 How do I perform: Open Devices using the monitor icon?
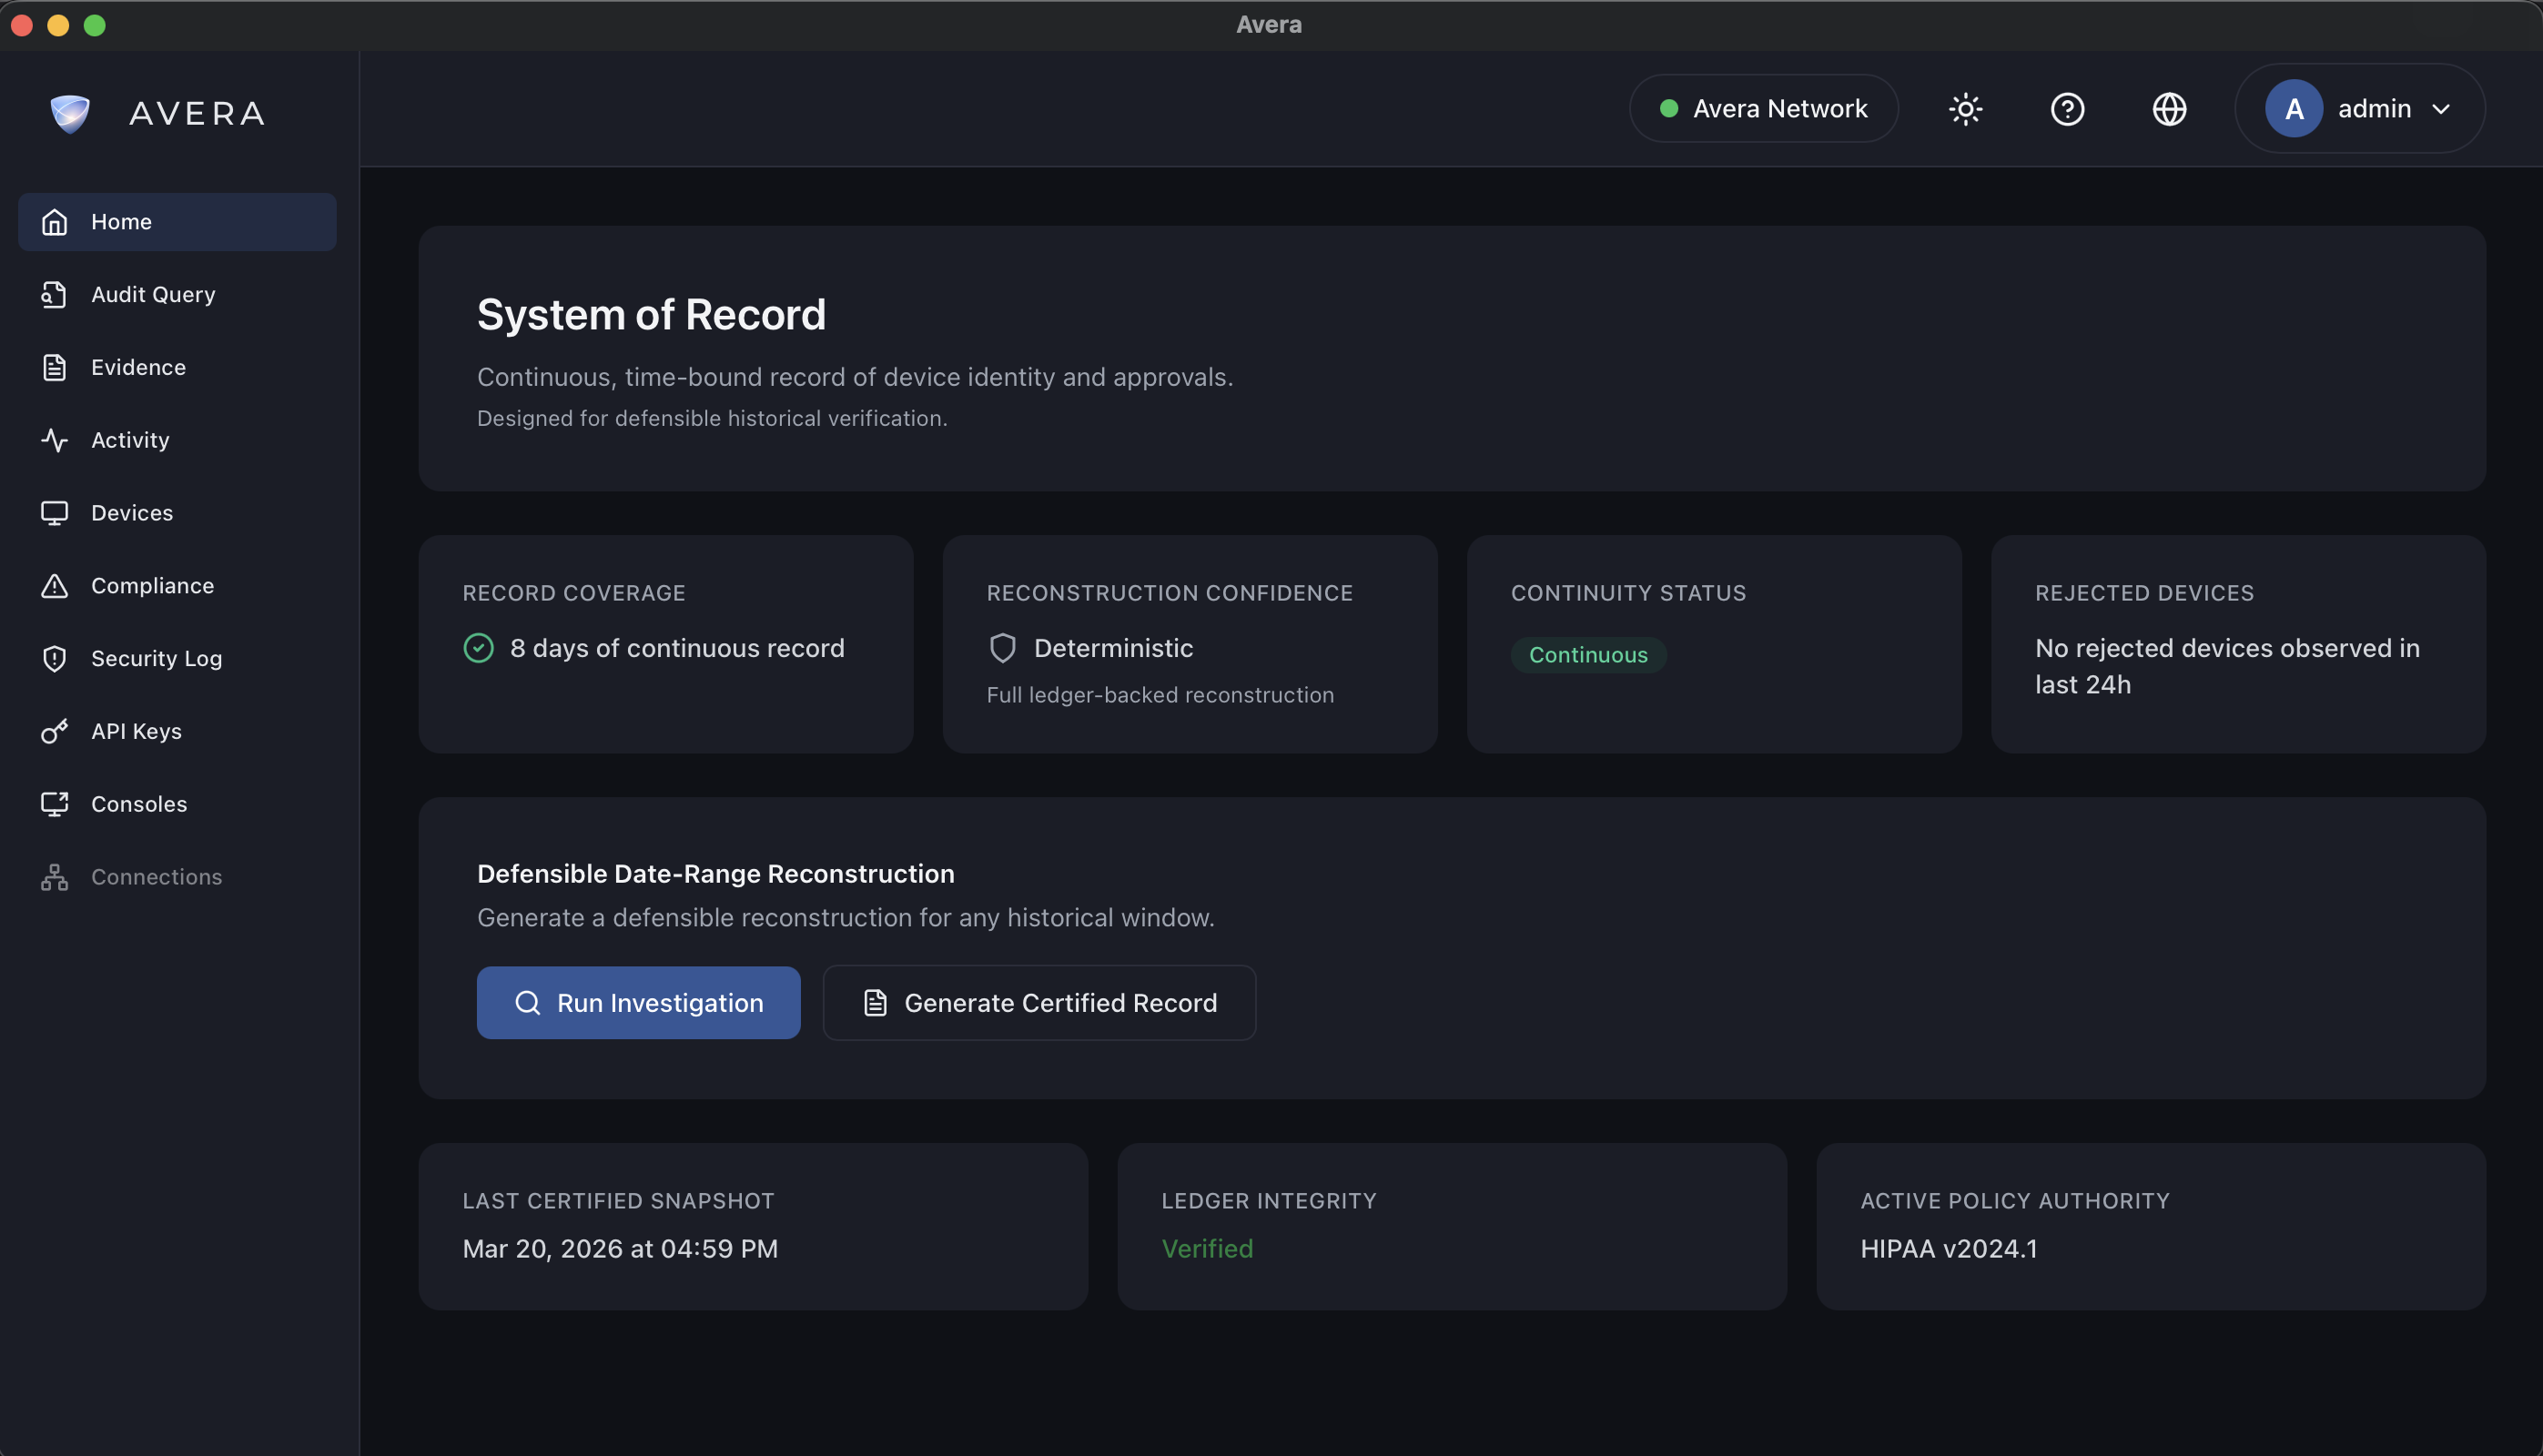pos(54,512)
